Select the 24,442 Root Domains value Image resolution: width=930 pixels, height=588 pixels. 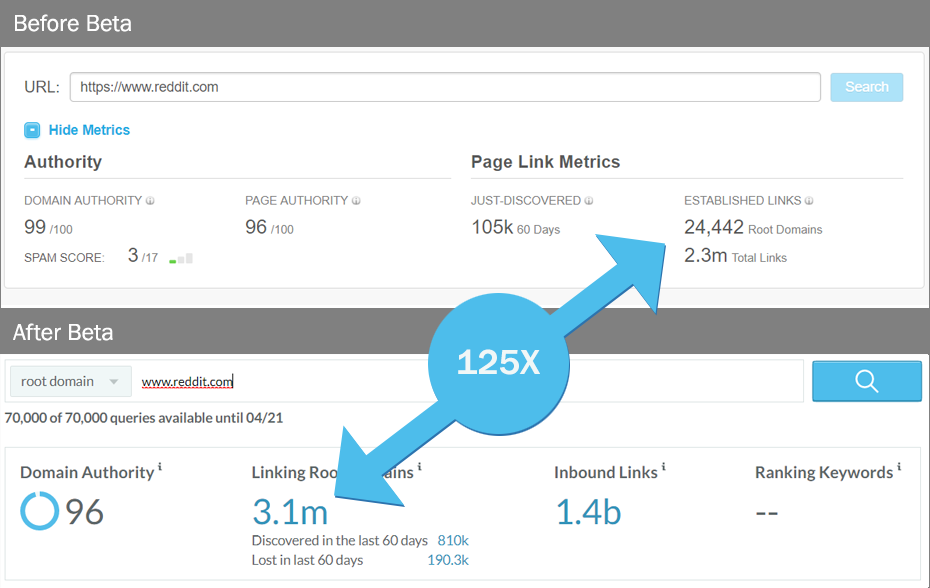click(753, 227)
